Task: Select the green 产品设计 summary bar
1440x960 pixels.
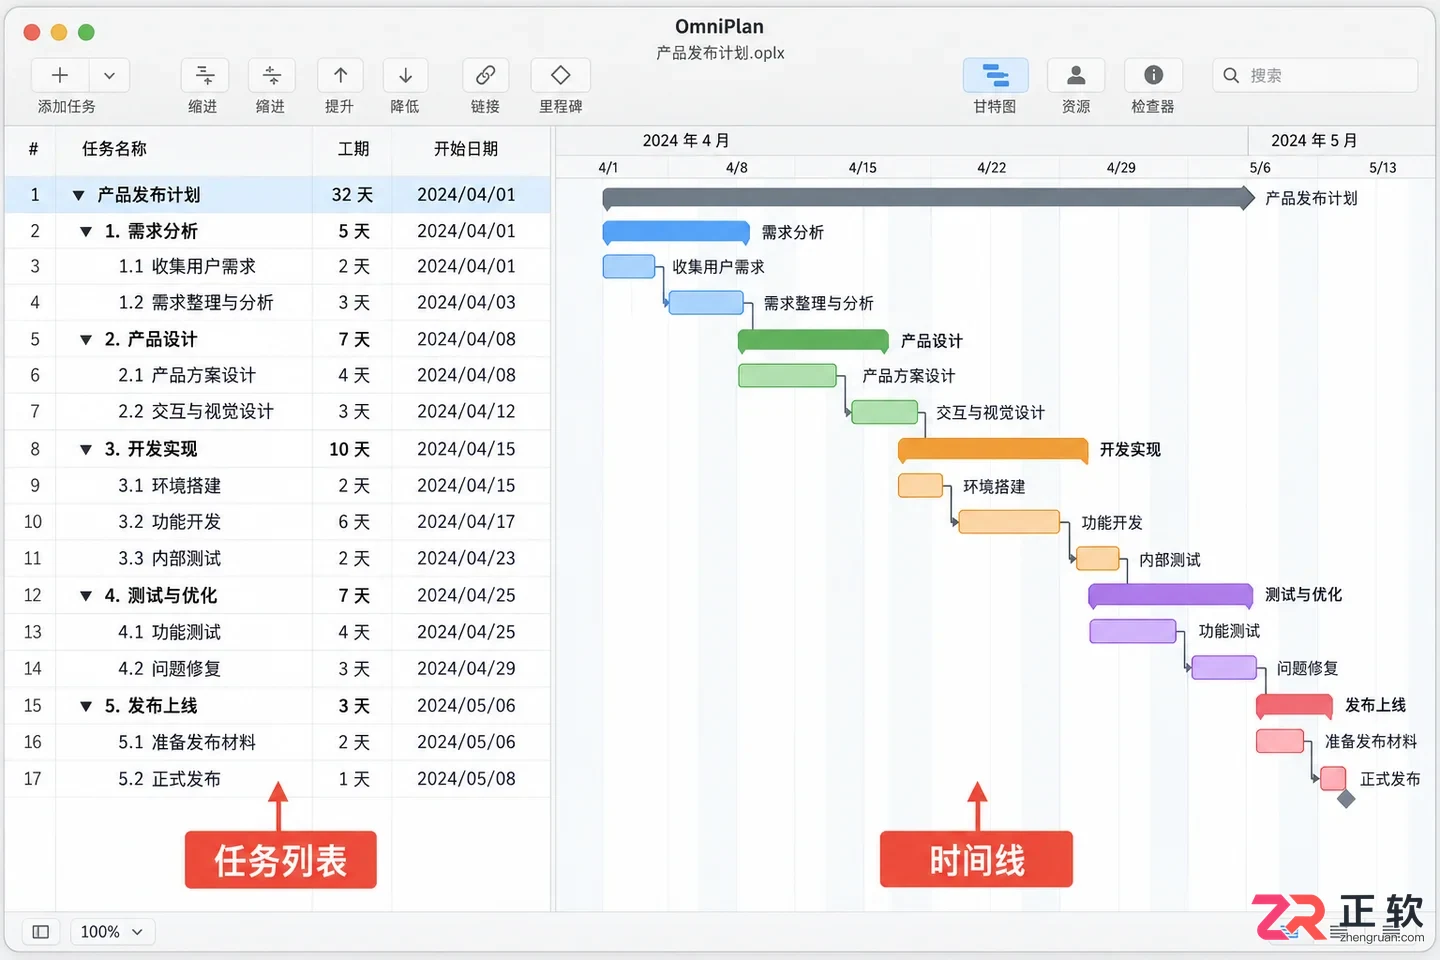Action: 813,341
